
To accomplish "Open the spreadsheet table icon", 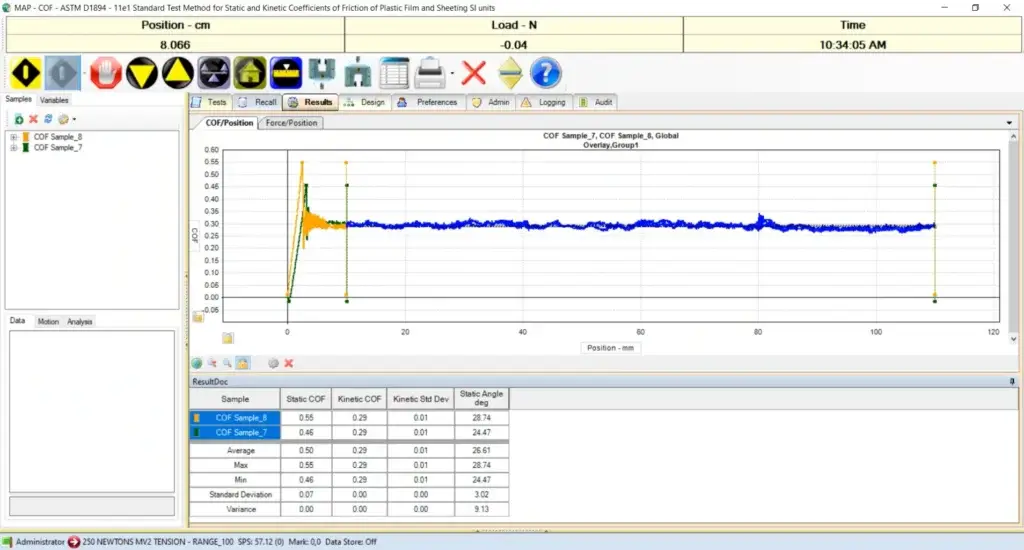I will pos(394,73).
